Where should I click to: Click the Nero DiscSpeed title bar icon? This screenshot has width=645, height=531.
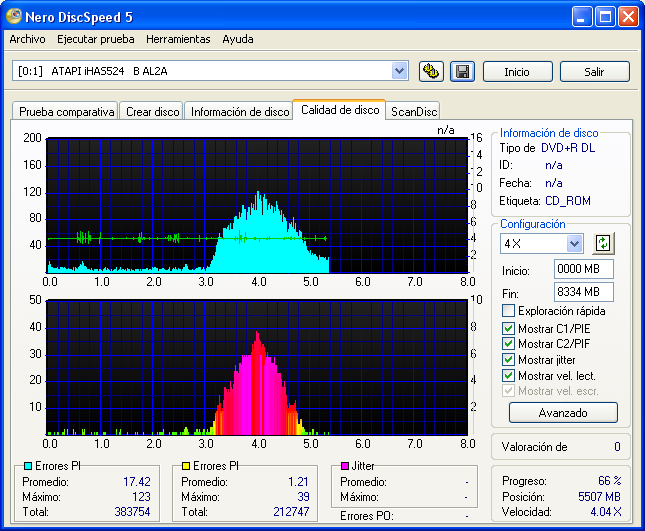click(15, 17)
